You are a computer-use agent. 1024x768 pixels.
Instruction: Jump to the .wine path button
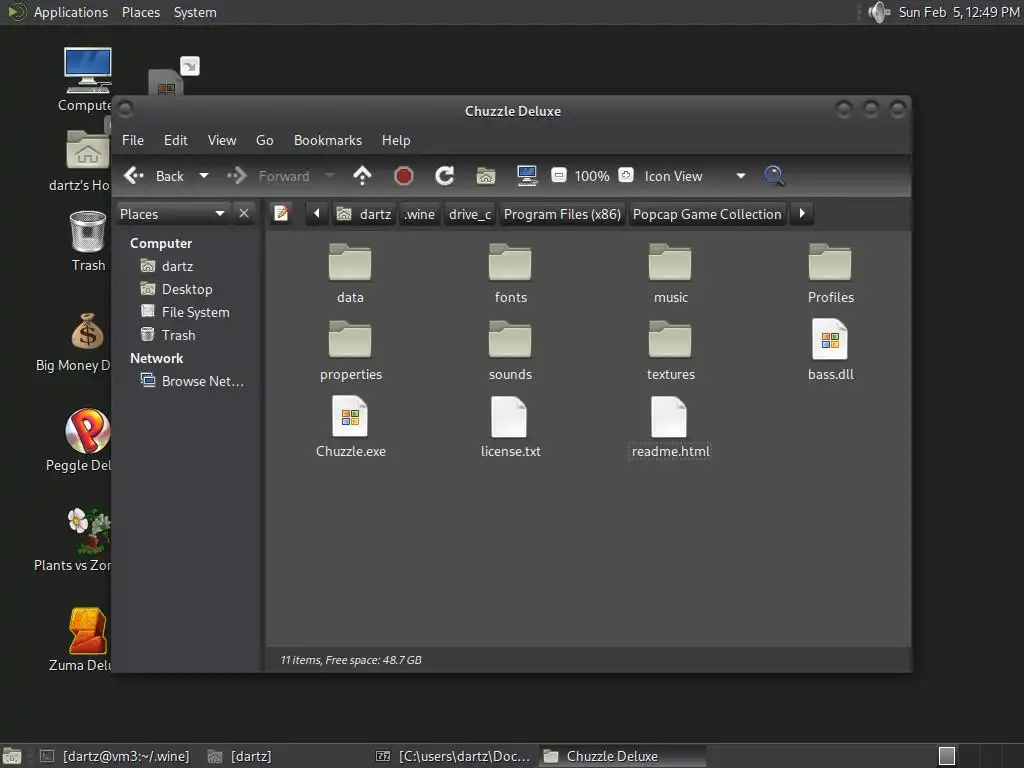419,214
